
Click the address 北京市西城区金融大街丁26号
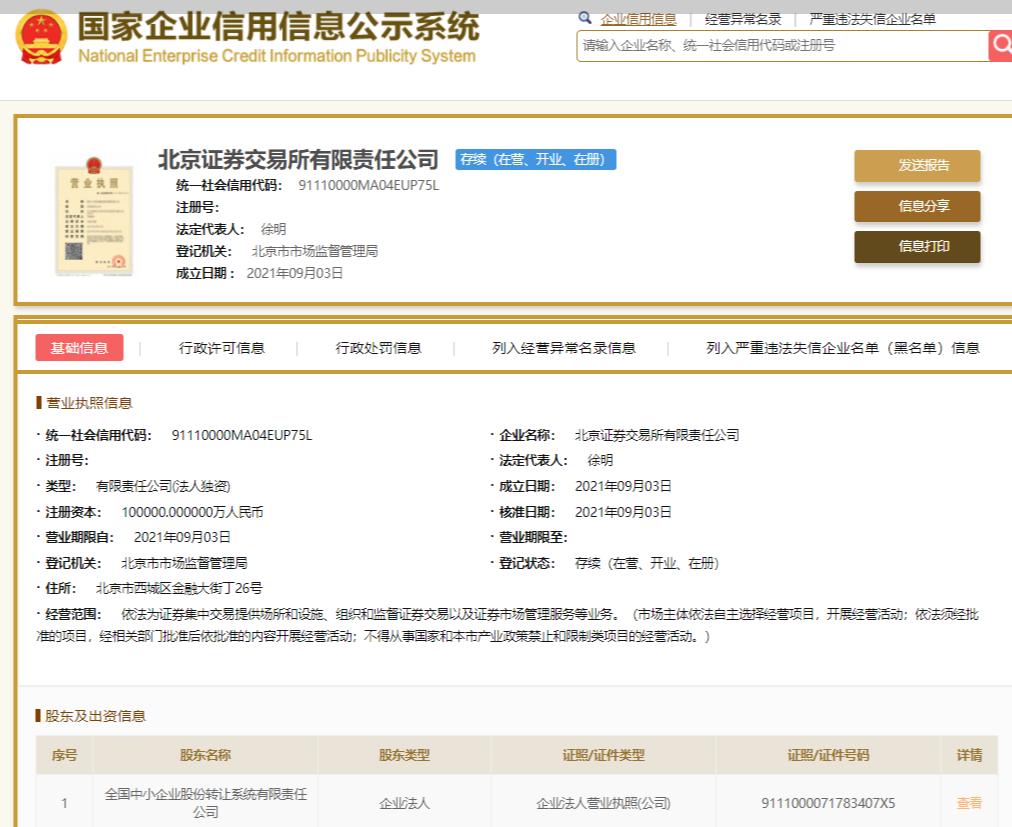coord(179,588)
